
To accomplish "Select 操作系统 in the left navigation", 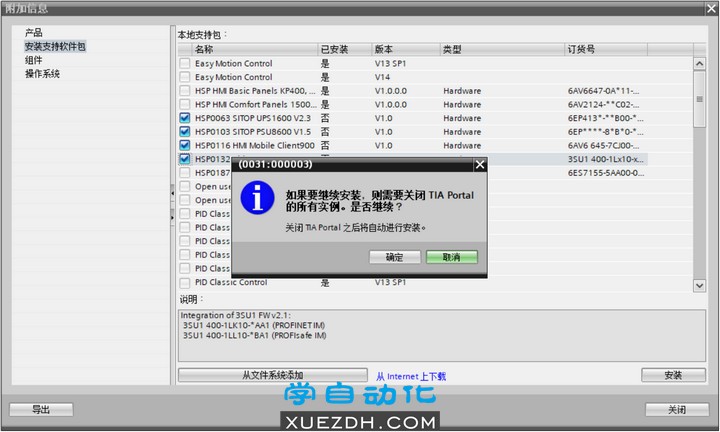I will click(42, 74).
